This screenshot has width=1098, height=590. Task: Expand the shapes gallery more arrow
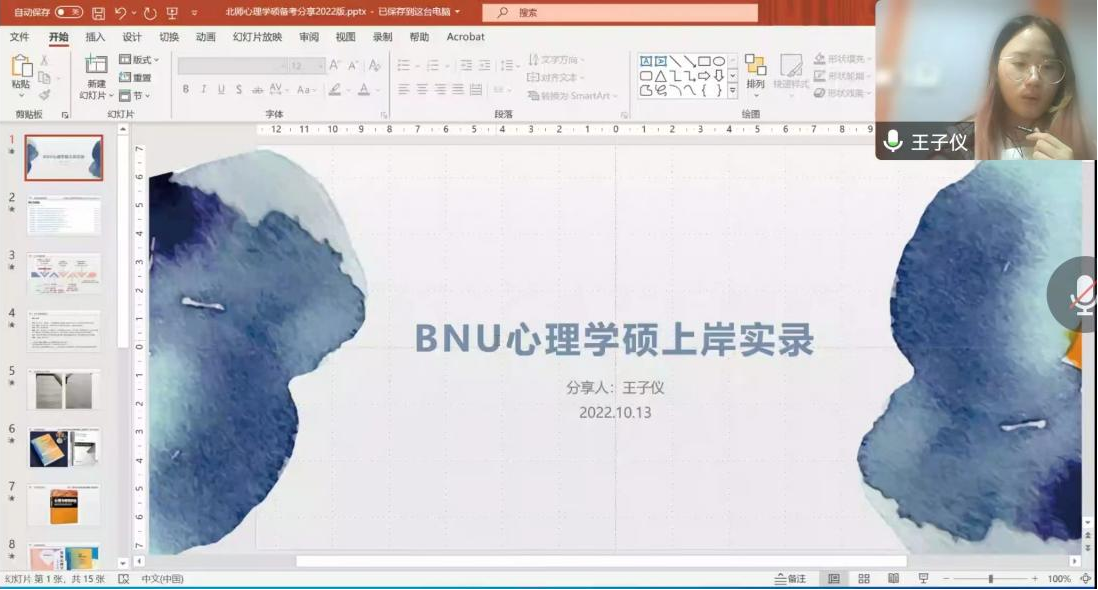tap(732, 91)
